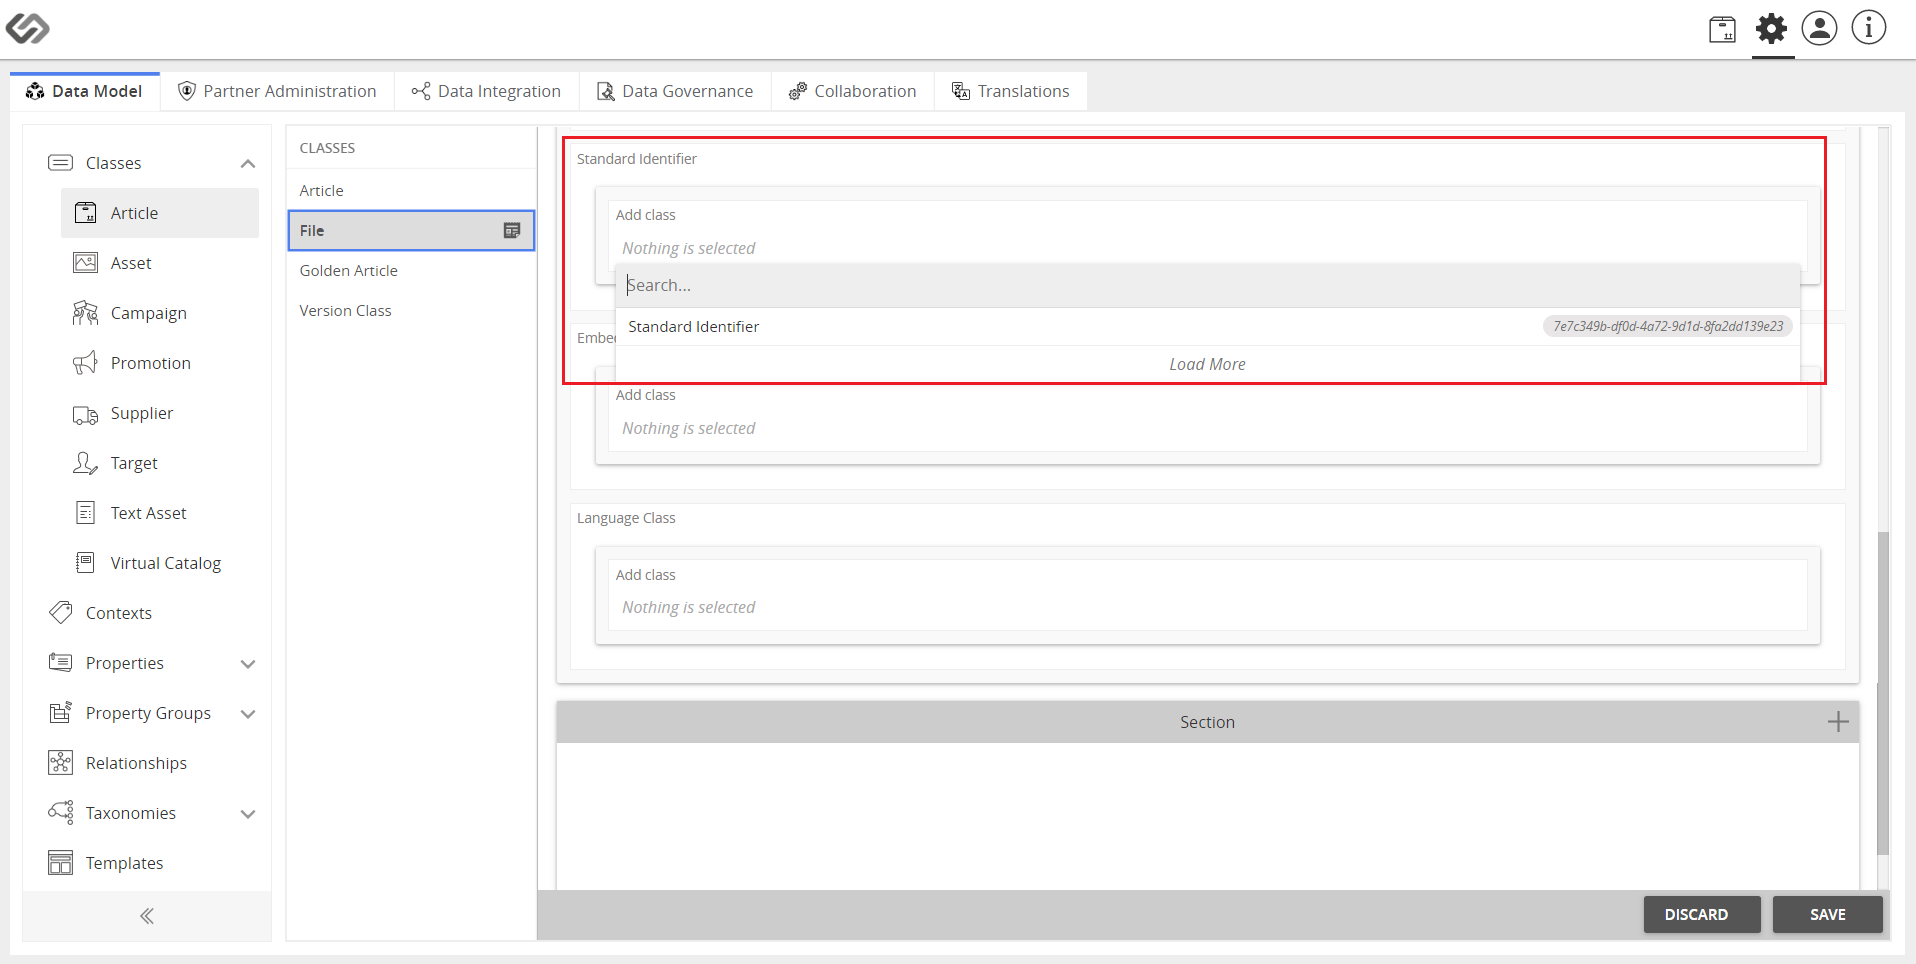Collapse the Classes menu chevron
Image resolution: width=1916 pixels, height=964 pixels.
point(248,164)
